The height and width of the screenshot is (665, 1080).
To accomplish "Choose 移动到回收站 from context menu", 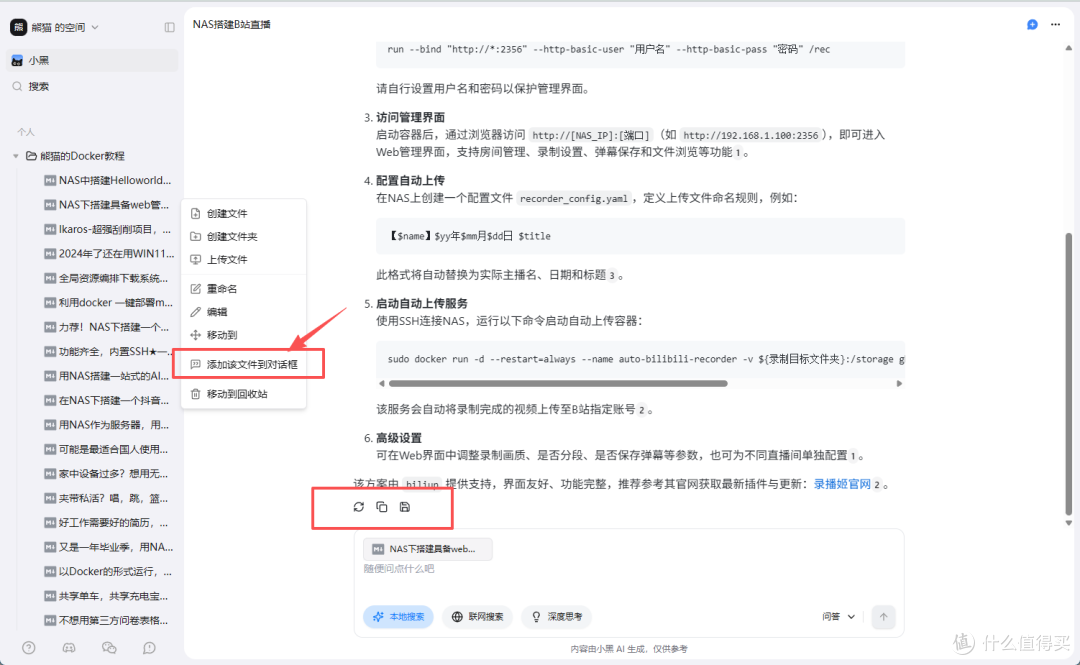I will (244, 394).
